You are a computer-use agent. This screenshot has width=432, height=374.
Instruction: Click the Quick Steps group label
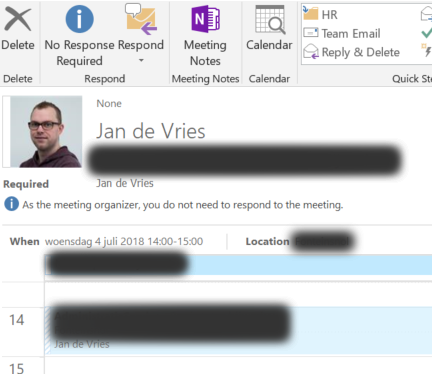tap(412, 79)
